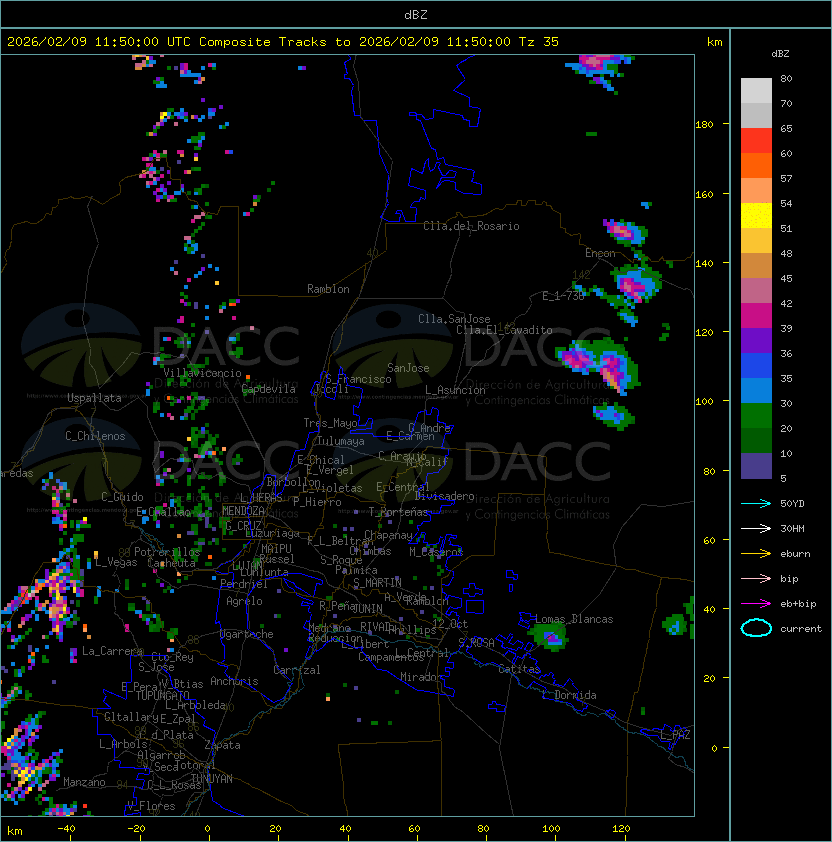Click the MENDOZA city label

point(243,511)
